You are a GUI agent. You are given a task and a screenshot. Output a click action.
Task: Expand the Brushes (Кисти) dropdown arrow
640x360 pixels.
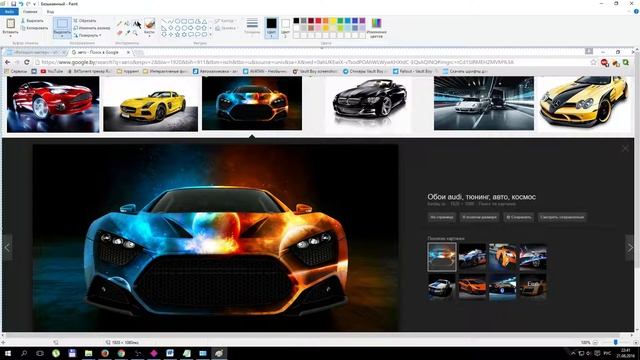[150, 36]
